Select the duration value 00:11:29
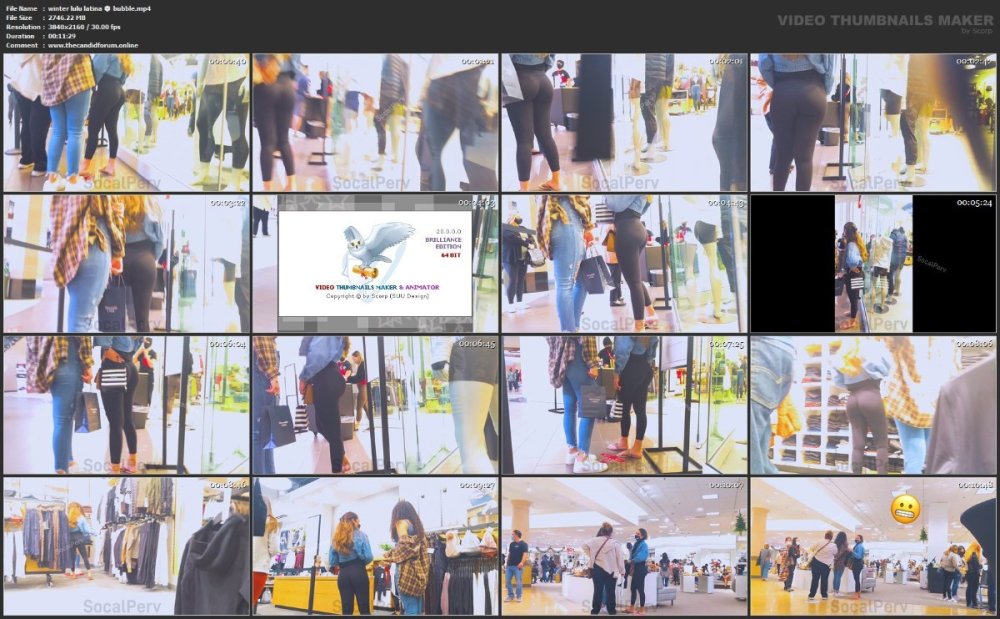The image size is (1000, 619). coord(62,36)
